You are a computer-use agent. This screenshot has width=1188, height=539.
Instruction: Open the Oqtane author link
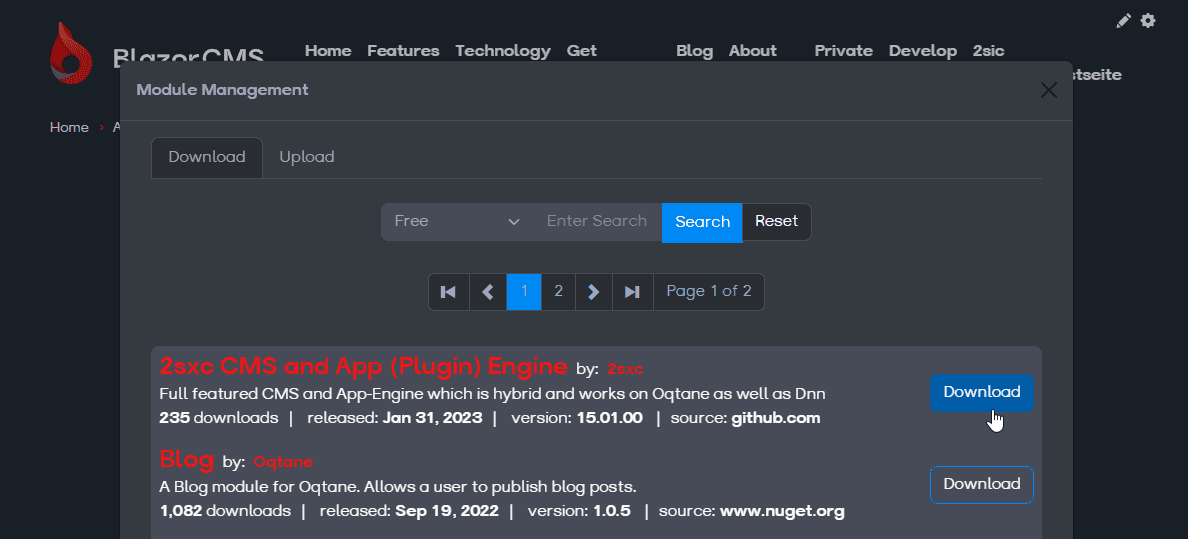[x=283, y=462]
